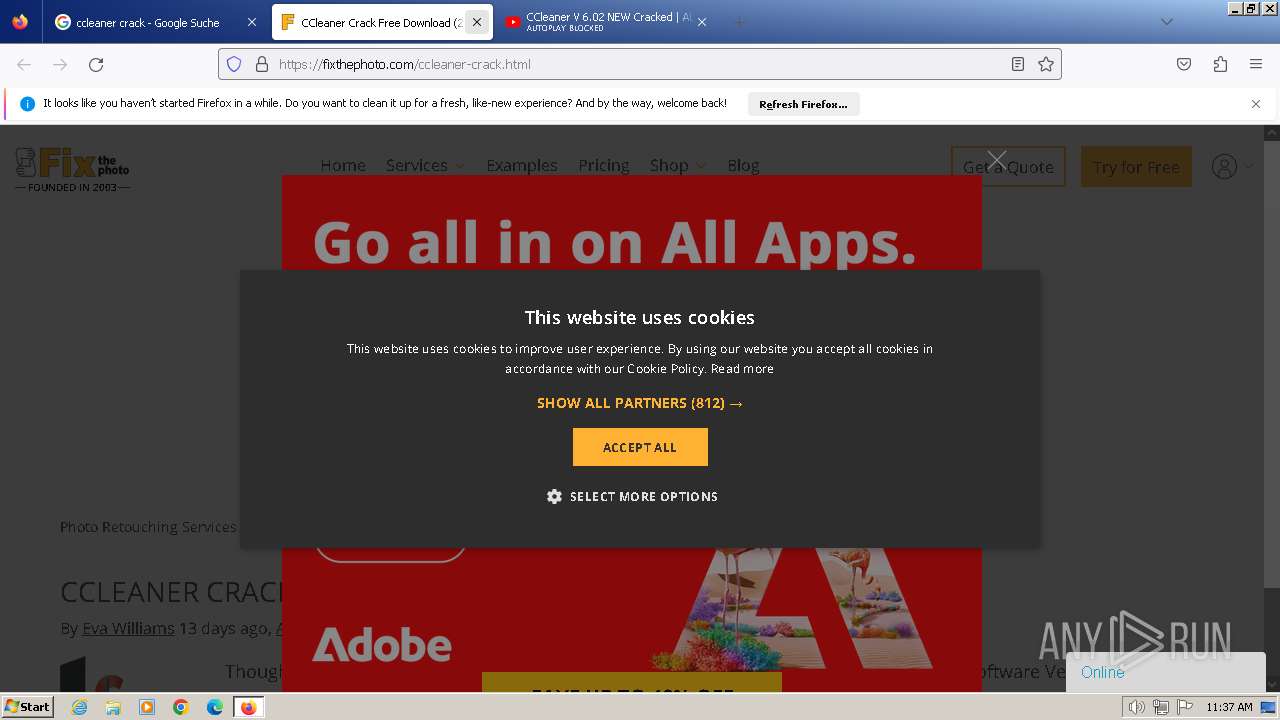Click the browser back arrow
This screenshot has height=720, width=1280.
click(24, 64)
